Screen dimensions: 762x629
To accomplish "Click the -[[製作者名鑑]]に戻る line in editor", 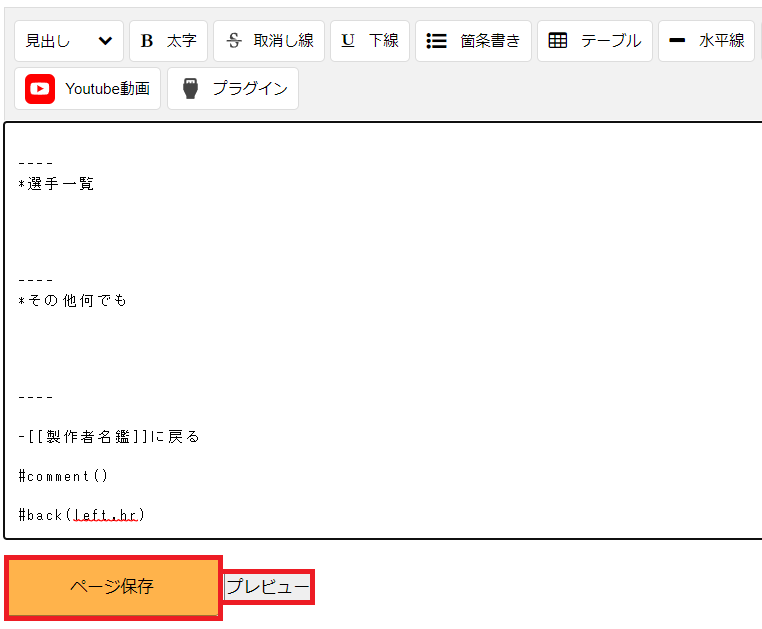I will [109, 436].
